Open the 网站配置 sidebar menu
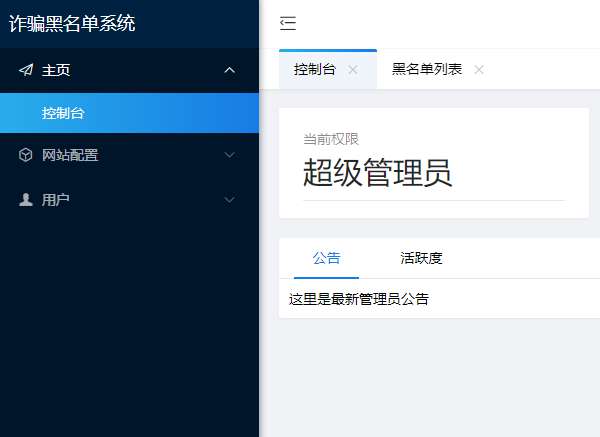The image size is (600, 437). [129, 155]
